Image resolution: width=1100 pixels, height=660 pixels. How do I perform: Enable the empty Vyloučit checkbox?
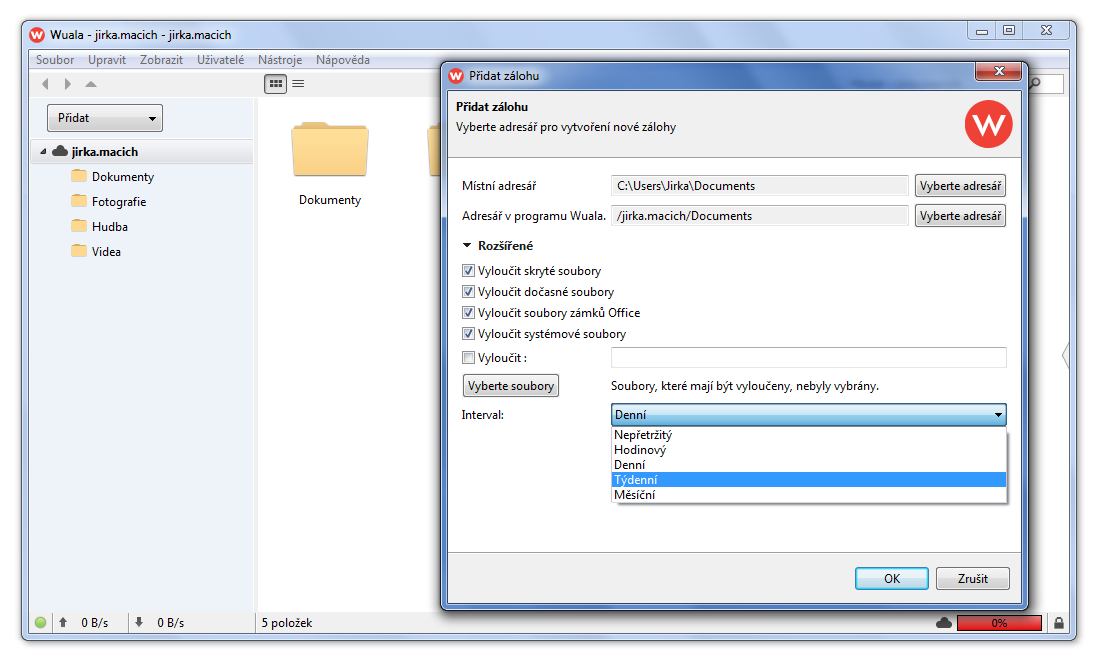(468, 358)
